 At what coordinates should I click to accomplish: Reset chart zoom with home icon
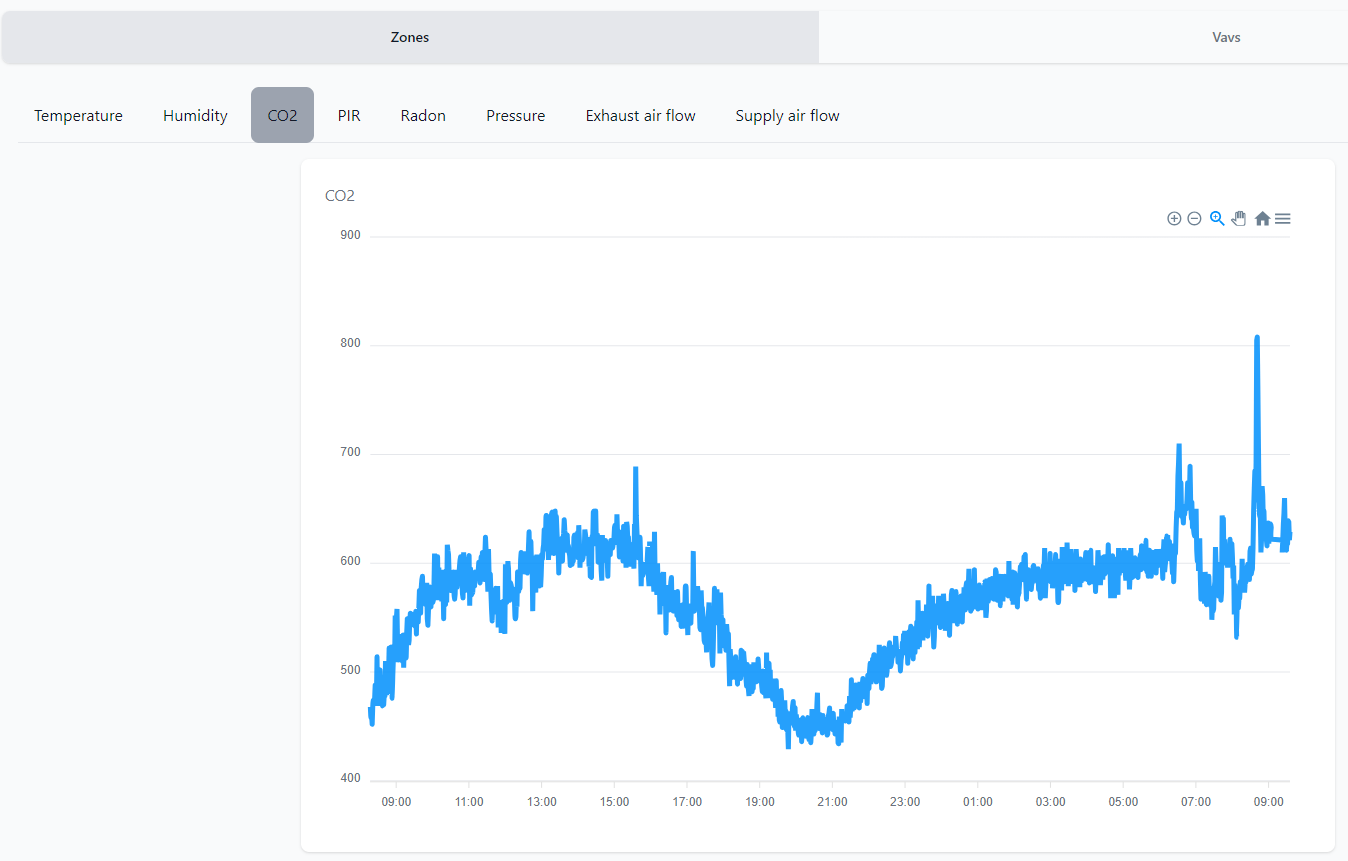(1262, 219)
